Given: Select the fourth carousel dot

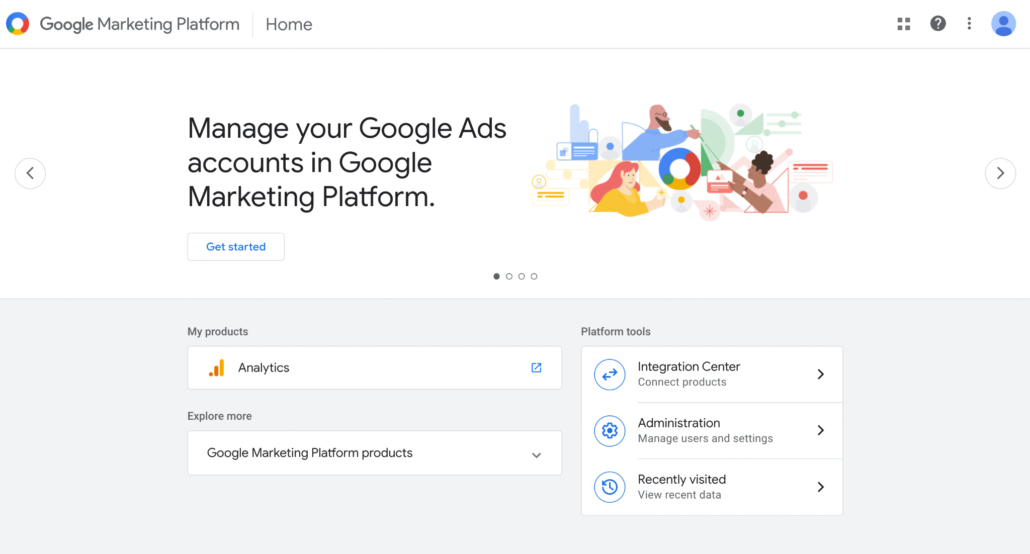Looking at the screenshot, I should point(534,277).
